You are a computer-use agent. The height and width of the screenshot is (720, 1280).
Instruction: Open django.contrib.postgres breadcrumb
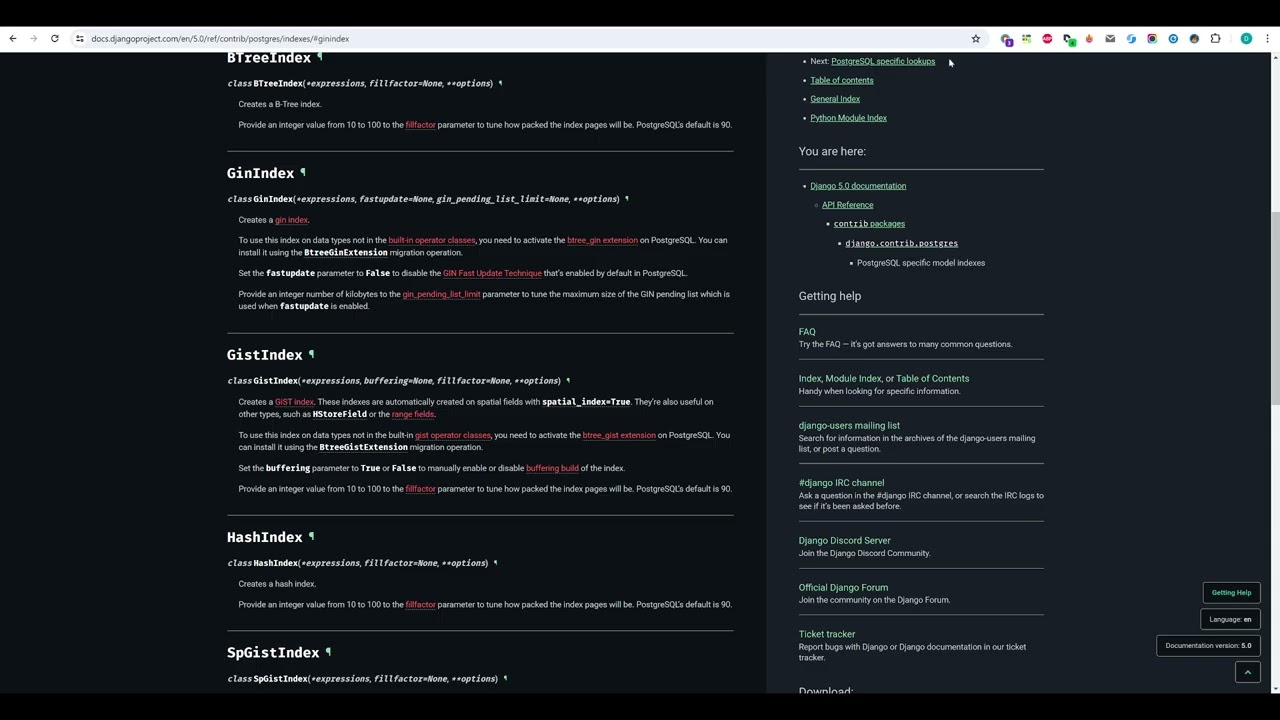901,243
